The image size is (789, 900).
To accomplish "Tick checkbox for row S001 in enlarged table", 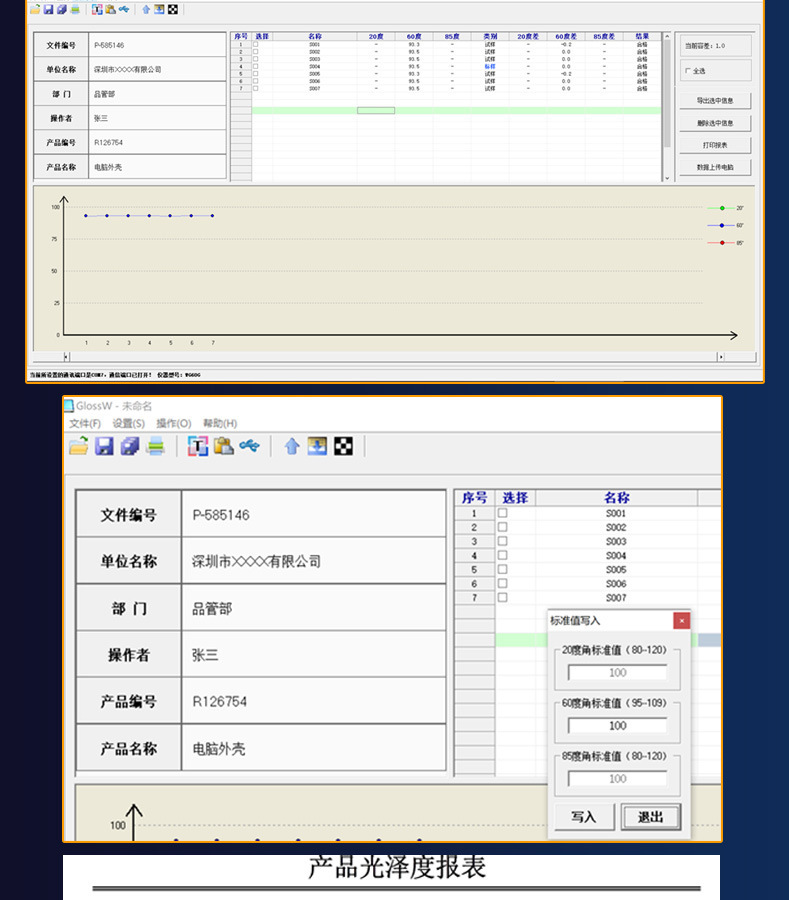I will click(x=503, y=513).
